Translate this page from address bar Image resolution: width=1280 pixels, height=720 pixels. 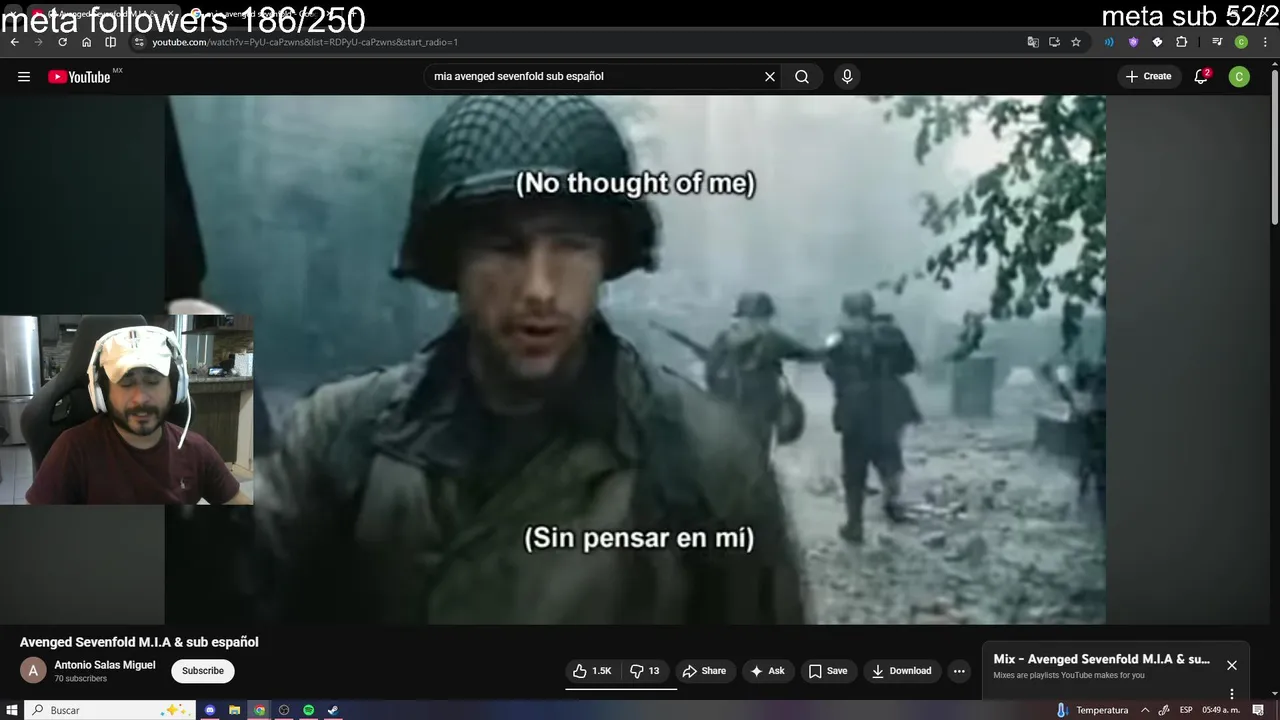pyautogui.click(x=1033, y=42)
